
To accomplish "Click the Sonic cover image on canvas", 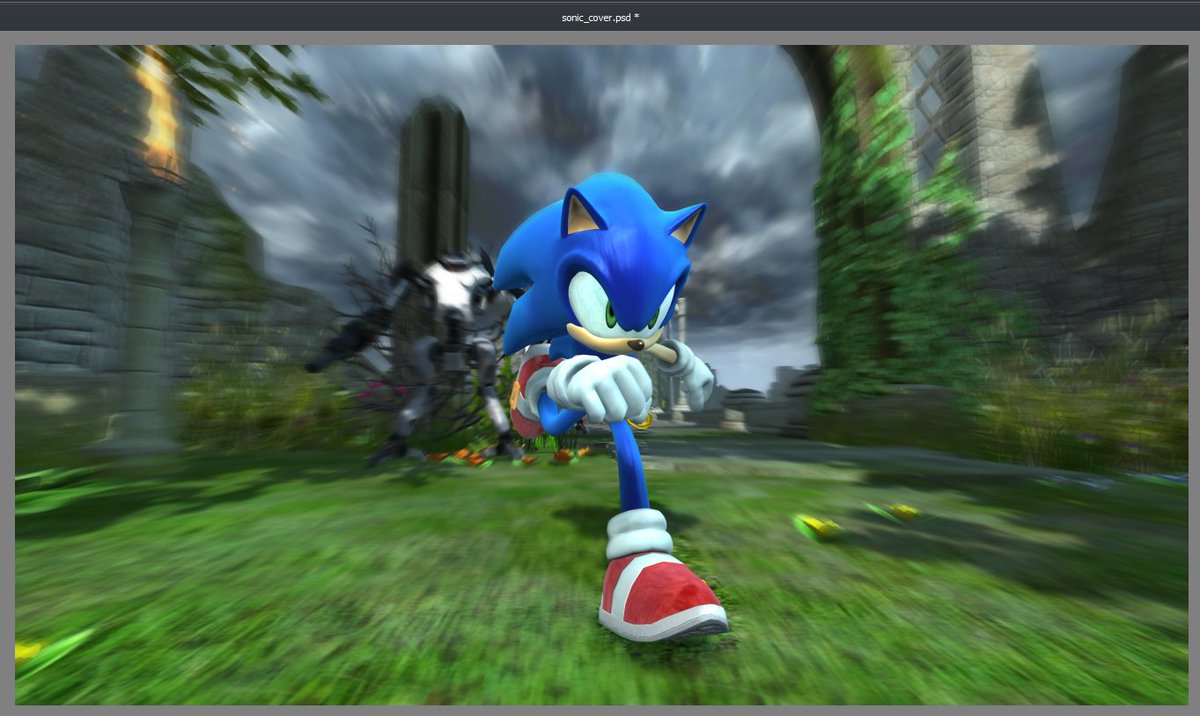I will (601, 374).
